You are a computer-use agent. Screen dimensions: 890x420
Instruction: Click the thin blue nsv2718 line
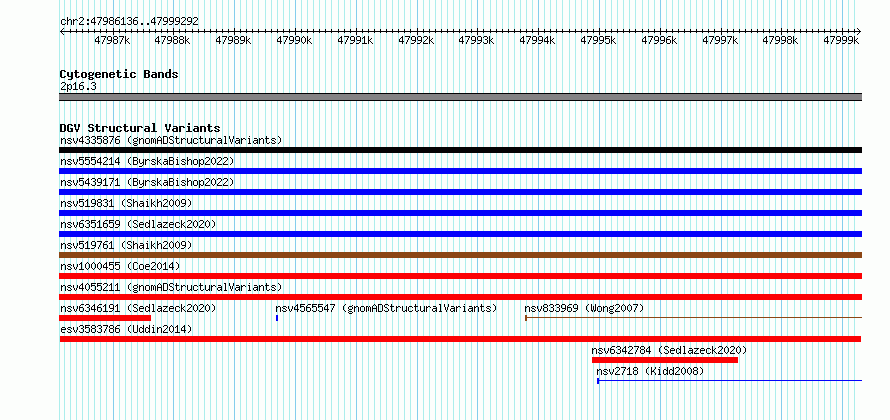729,381
